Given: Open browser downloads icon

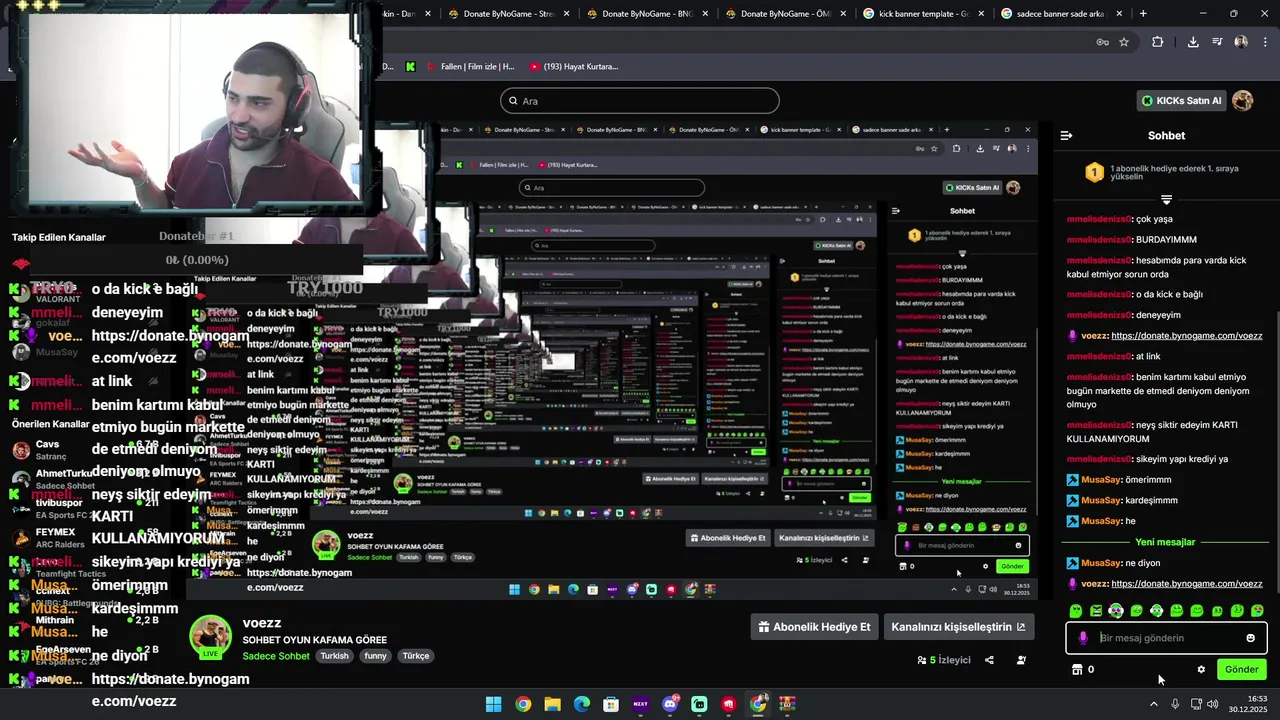Looking at the screenshot, I should tap(1193, 42).
